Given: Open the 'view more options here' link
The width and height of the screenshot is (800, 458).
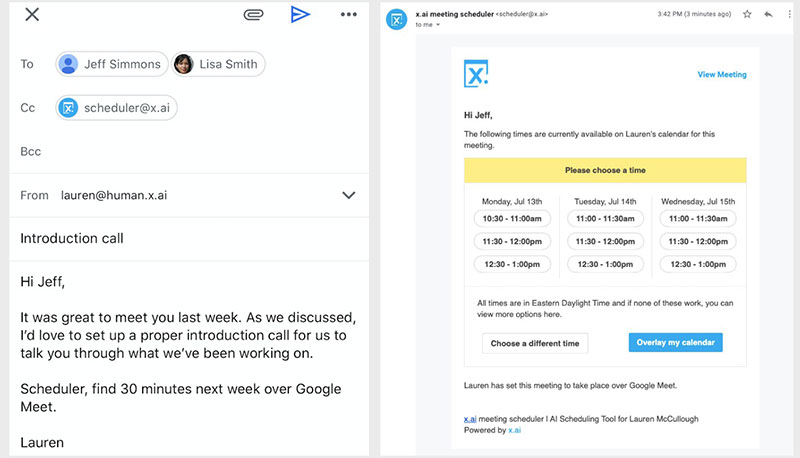Looking at the screenshot, I should [519, 315].
